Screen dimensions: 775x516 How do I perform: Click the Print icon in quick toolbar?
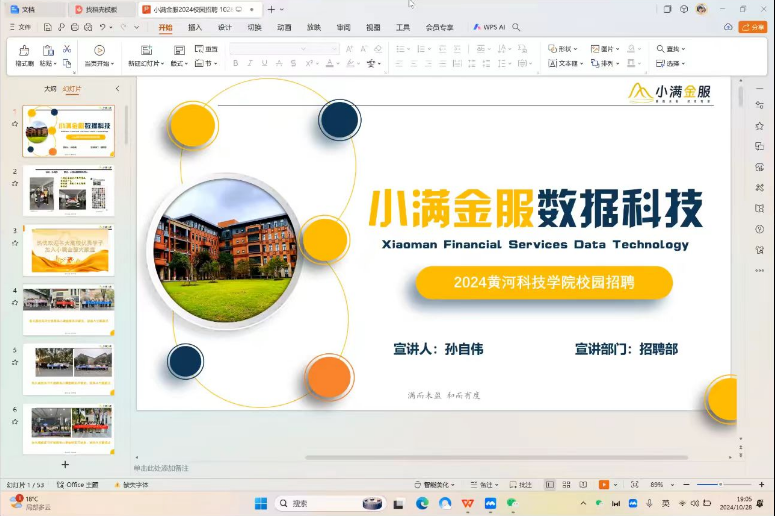[x=75, y=27]
